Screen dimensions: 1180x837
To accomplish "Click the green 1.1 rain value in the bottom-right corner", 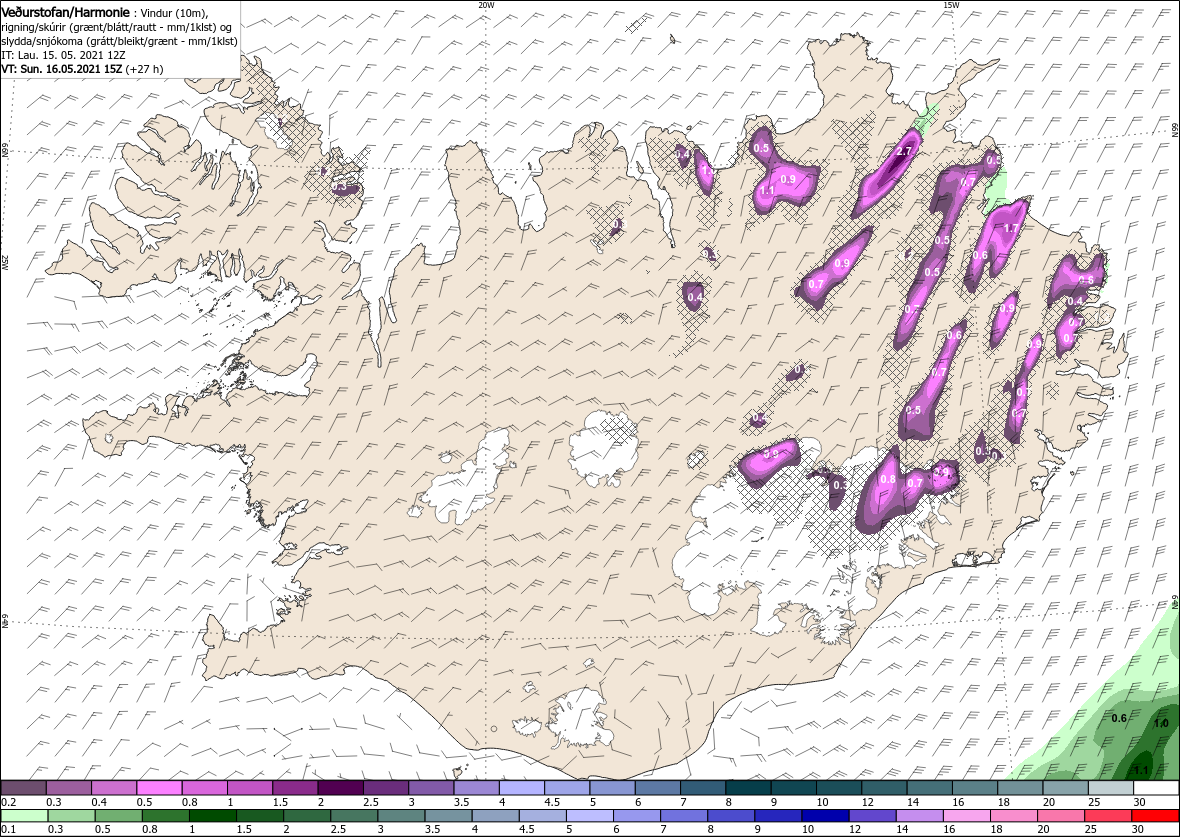I will (1141, 770).
